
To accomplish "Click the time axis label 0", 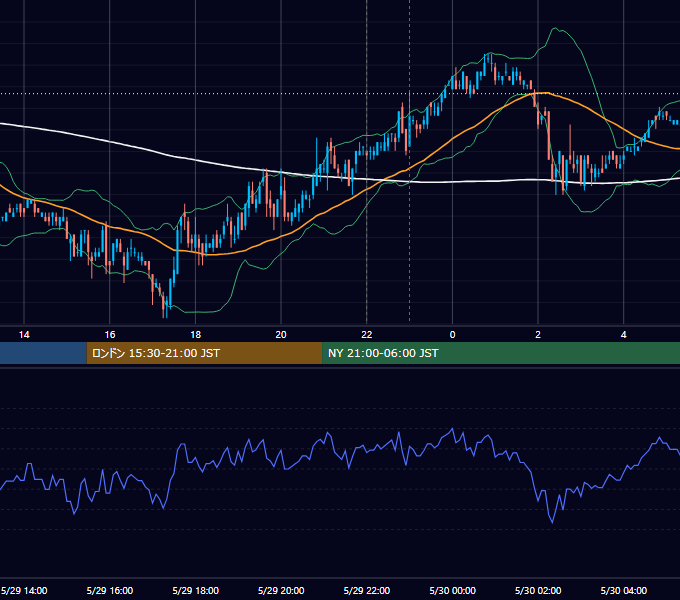I will pyautogui.click(x=452, y=335).
